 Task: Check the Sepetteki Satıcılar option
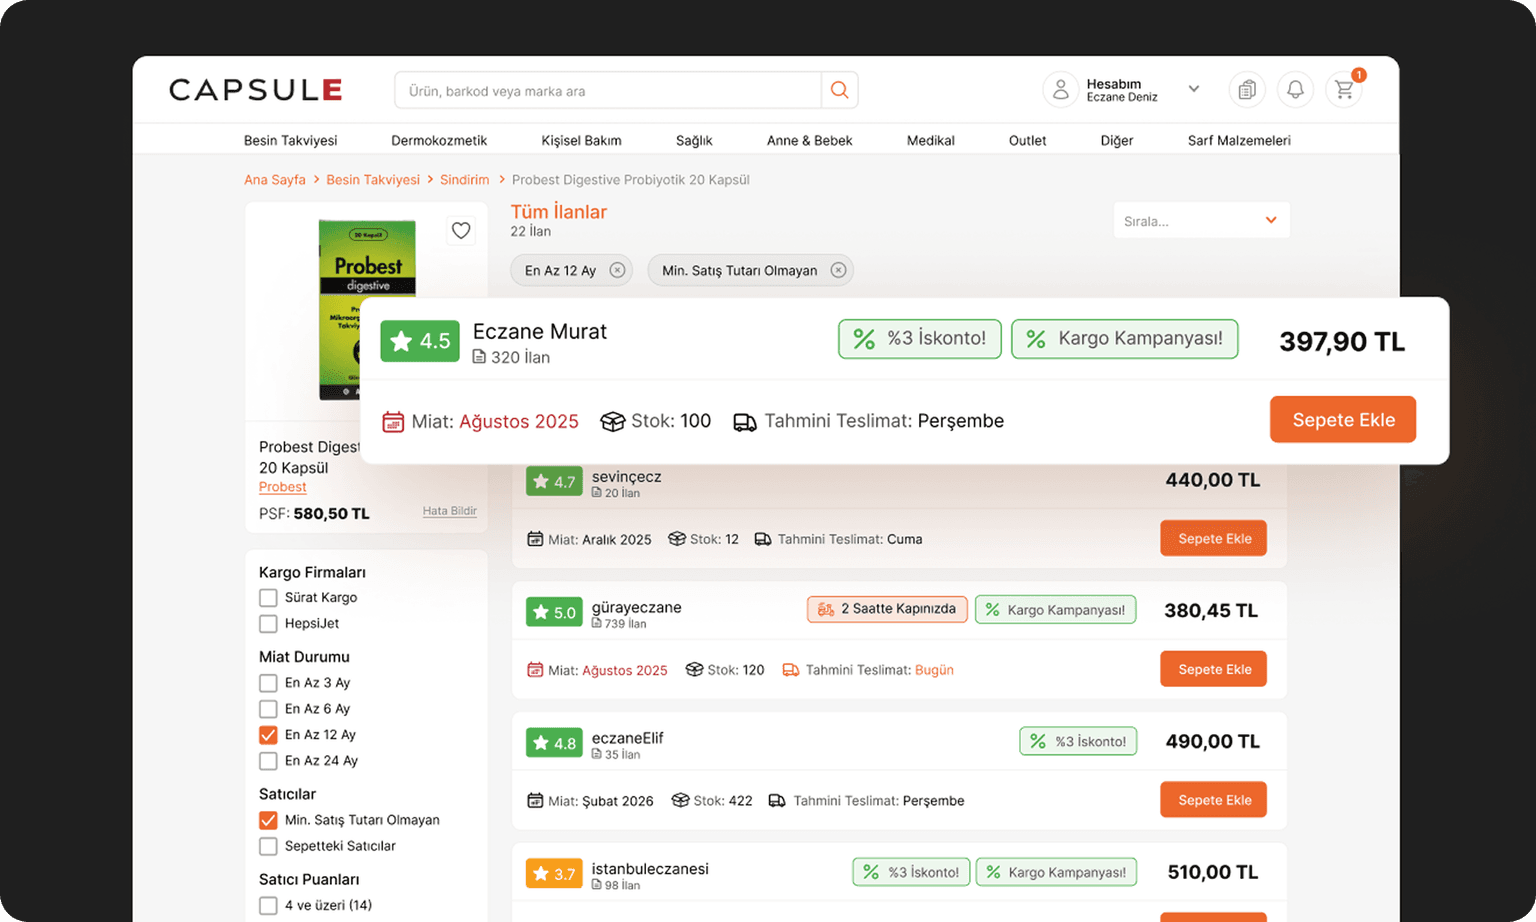pos(268,845)
